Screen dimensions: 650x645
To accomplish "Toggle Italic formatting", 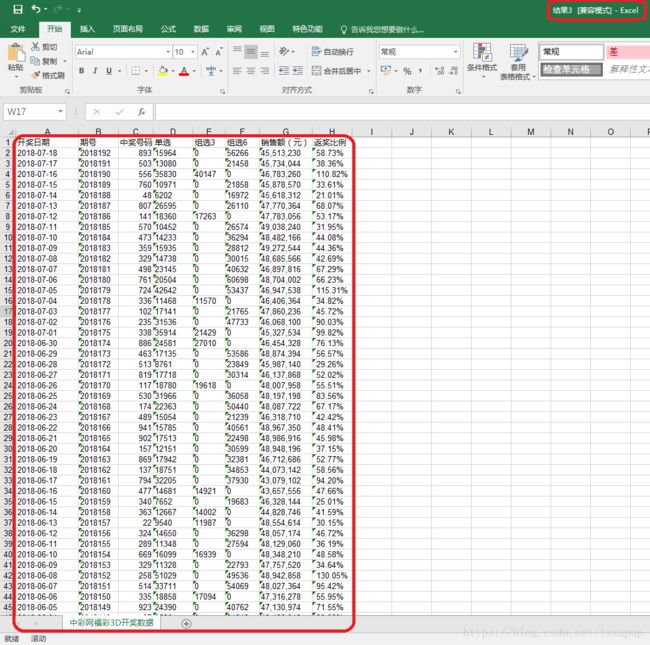I will point(97,71).
